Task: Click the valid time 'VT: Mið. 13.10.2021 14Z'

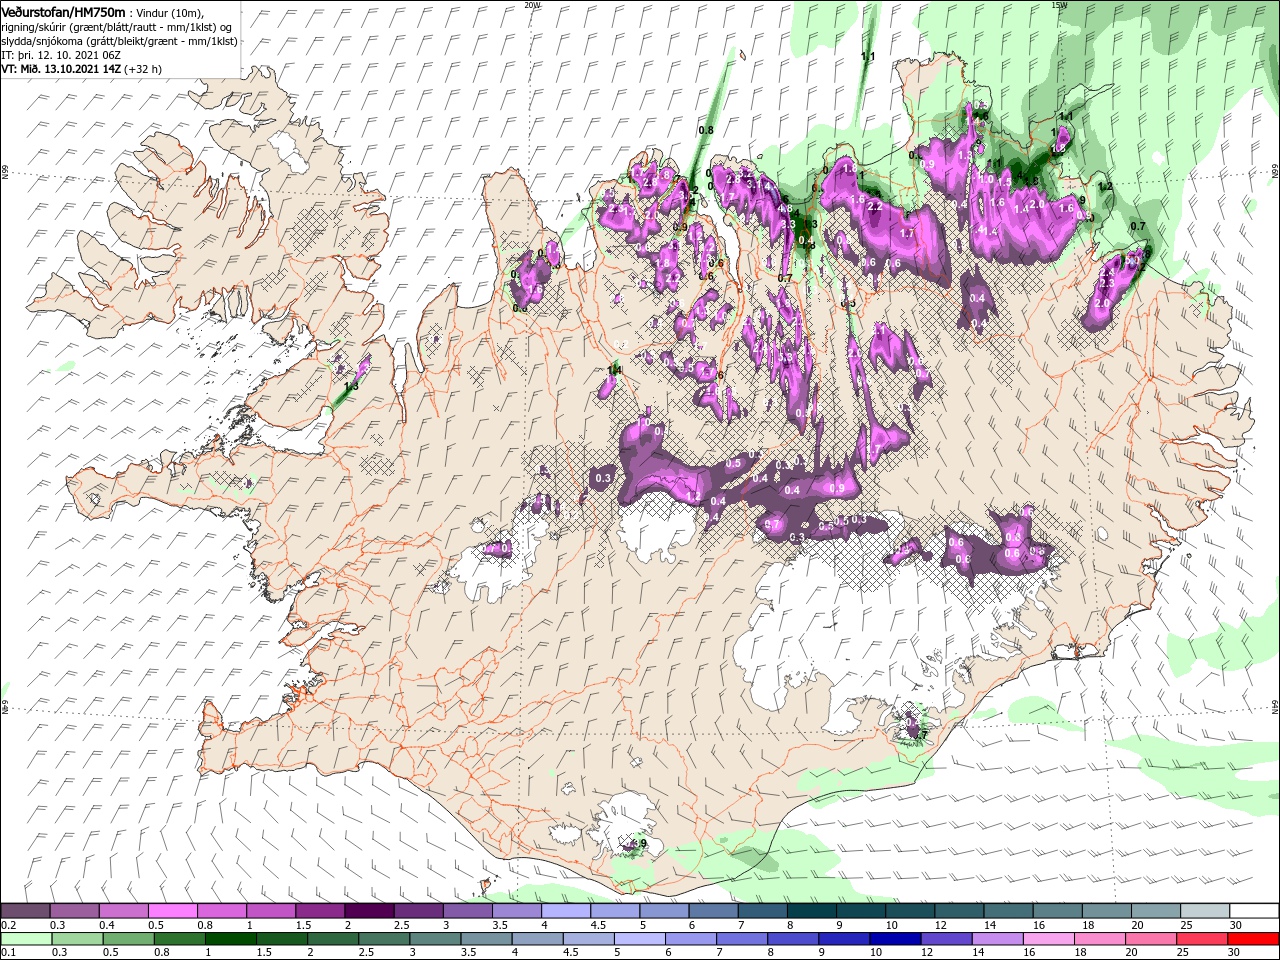Action: (x=60, y=69)
